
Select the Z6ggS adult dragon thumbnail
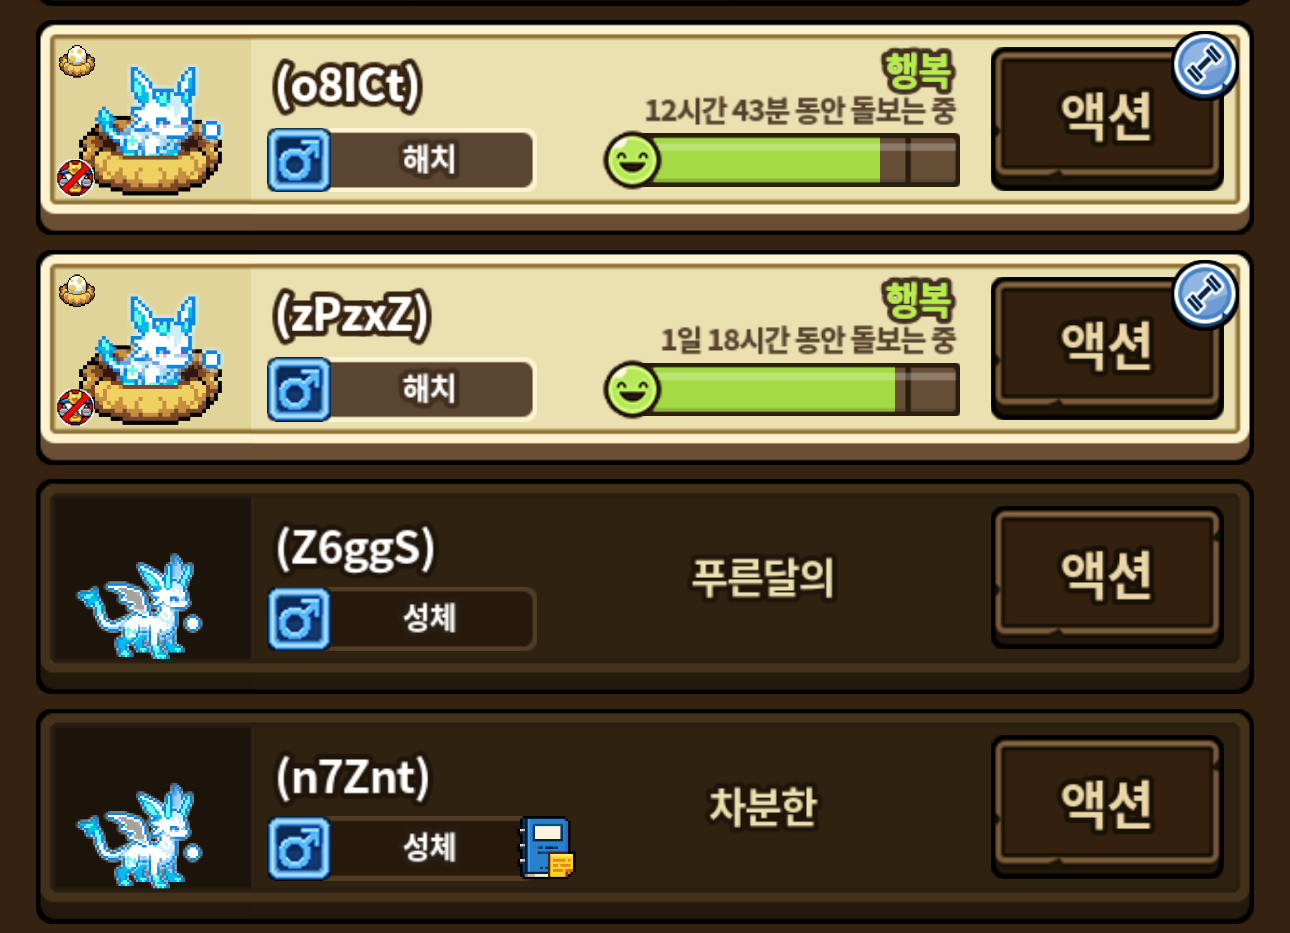click(140, 607)
